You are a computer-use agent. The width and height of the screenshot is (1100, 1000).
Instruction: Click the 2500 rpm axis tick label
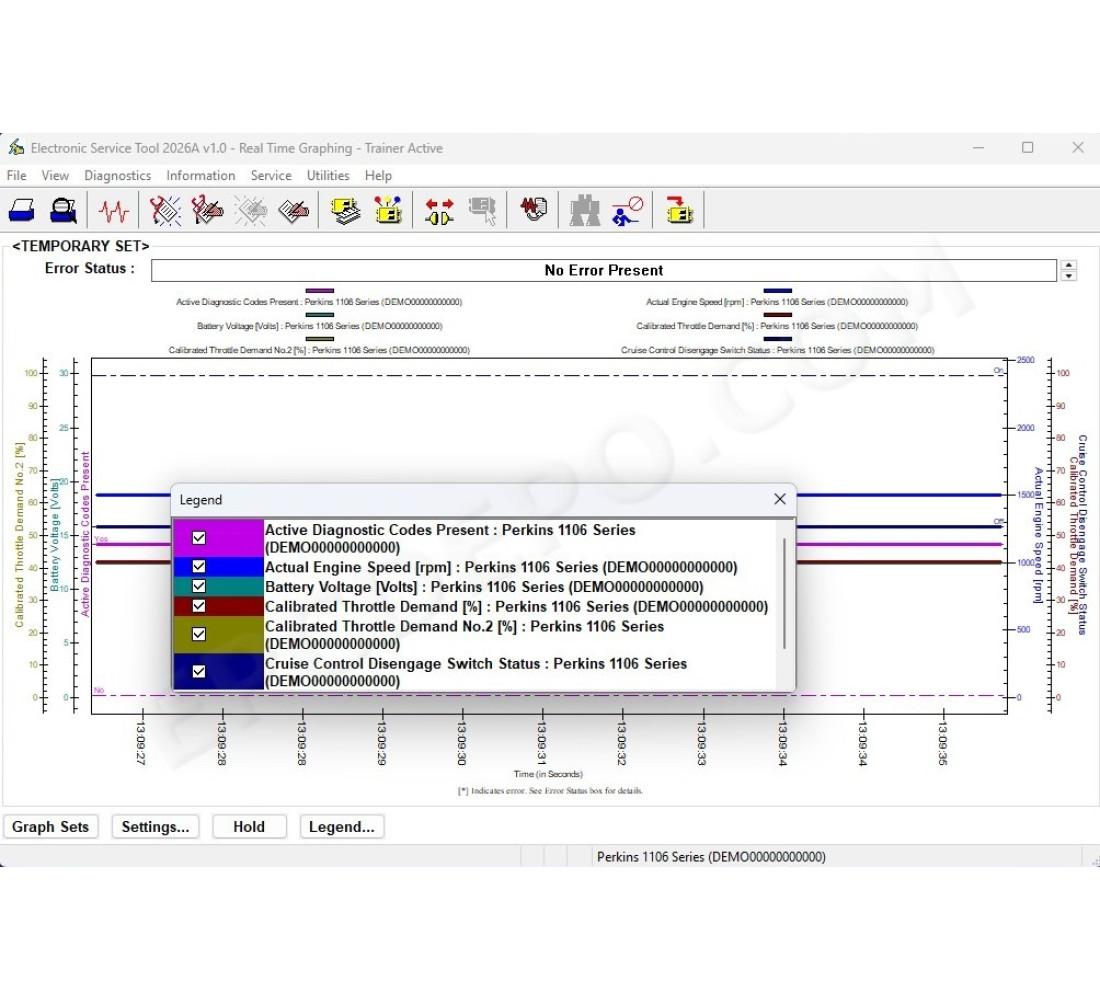[x=1026, y=360]
